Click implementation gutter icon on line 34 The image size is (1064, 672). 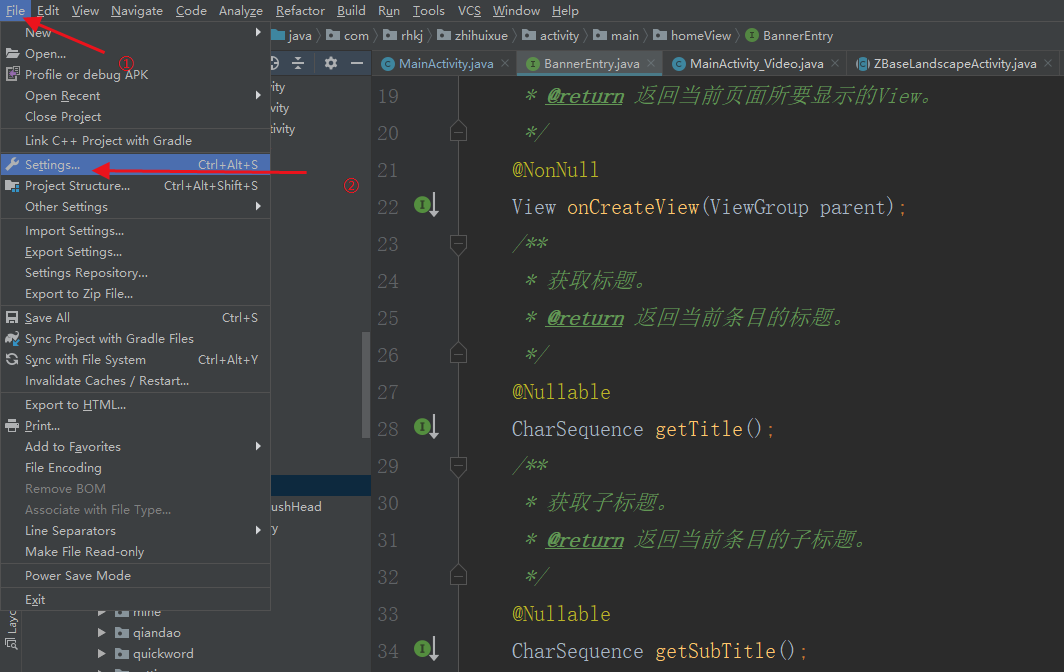(426, 648)
